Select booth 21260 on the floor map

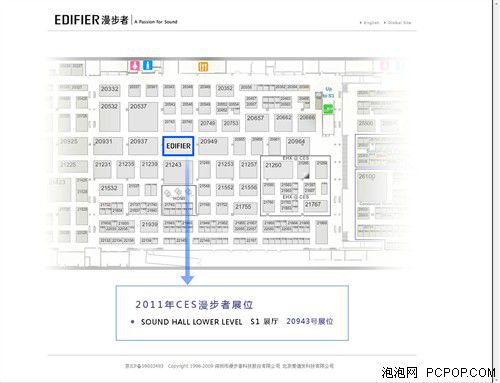click(x=278, y=170)
